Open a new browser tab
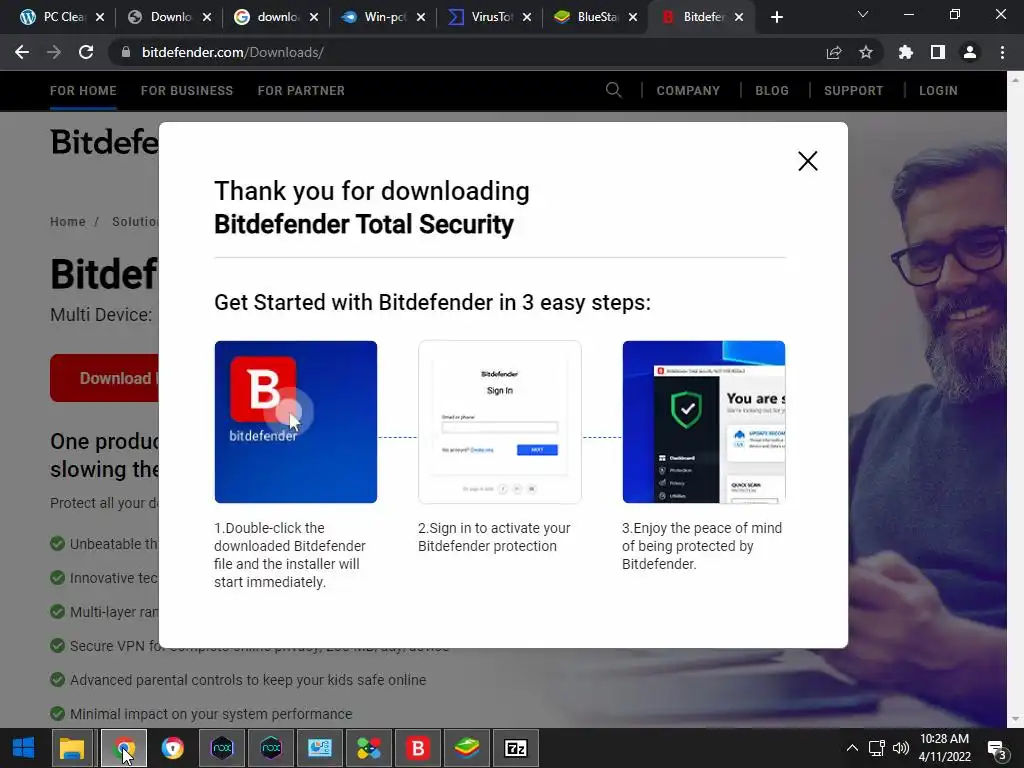1024x768 pixels. [776, 17]
